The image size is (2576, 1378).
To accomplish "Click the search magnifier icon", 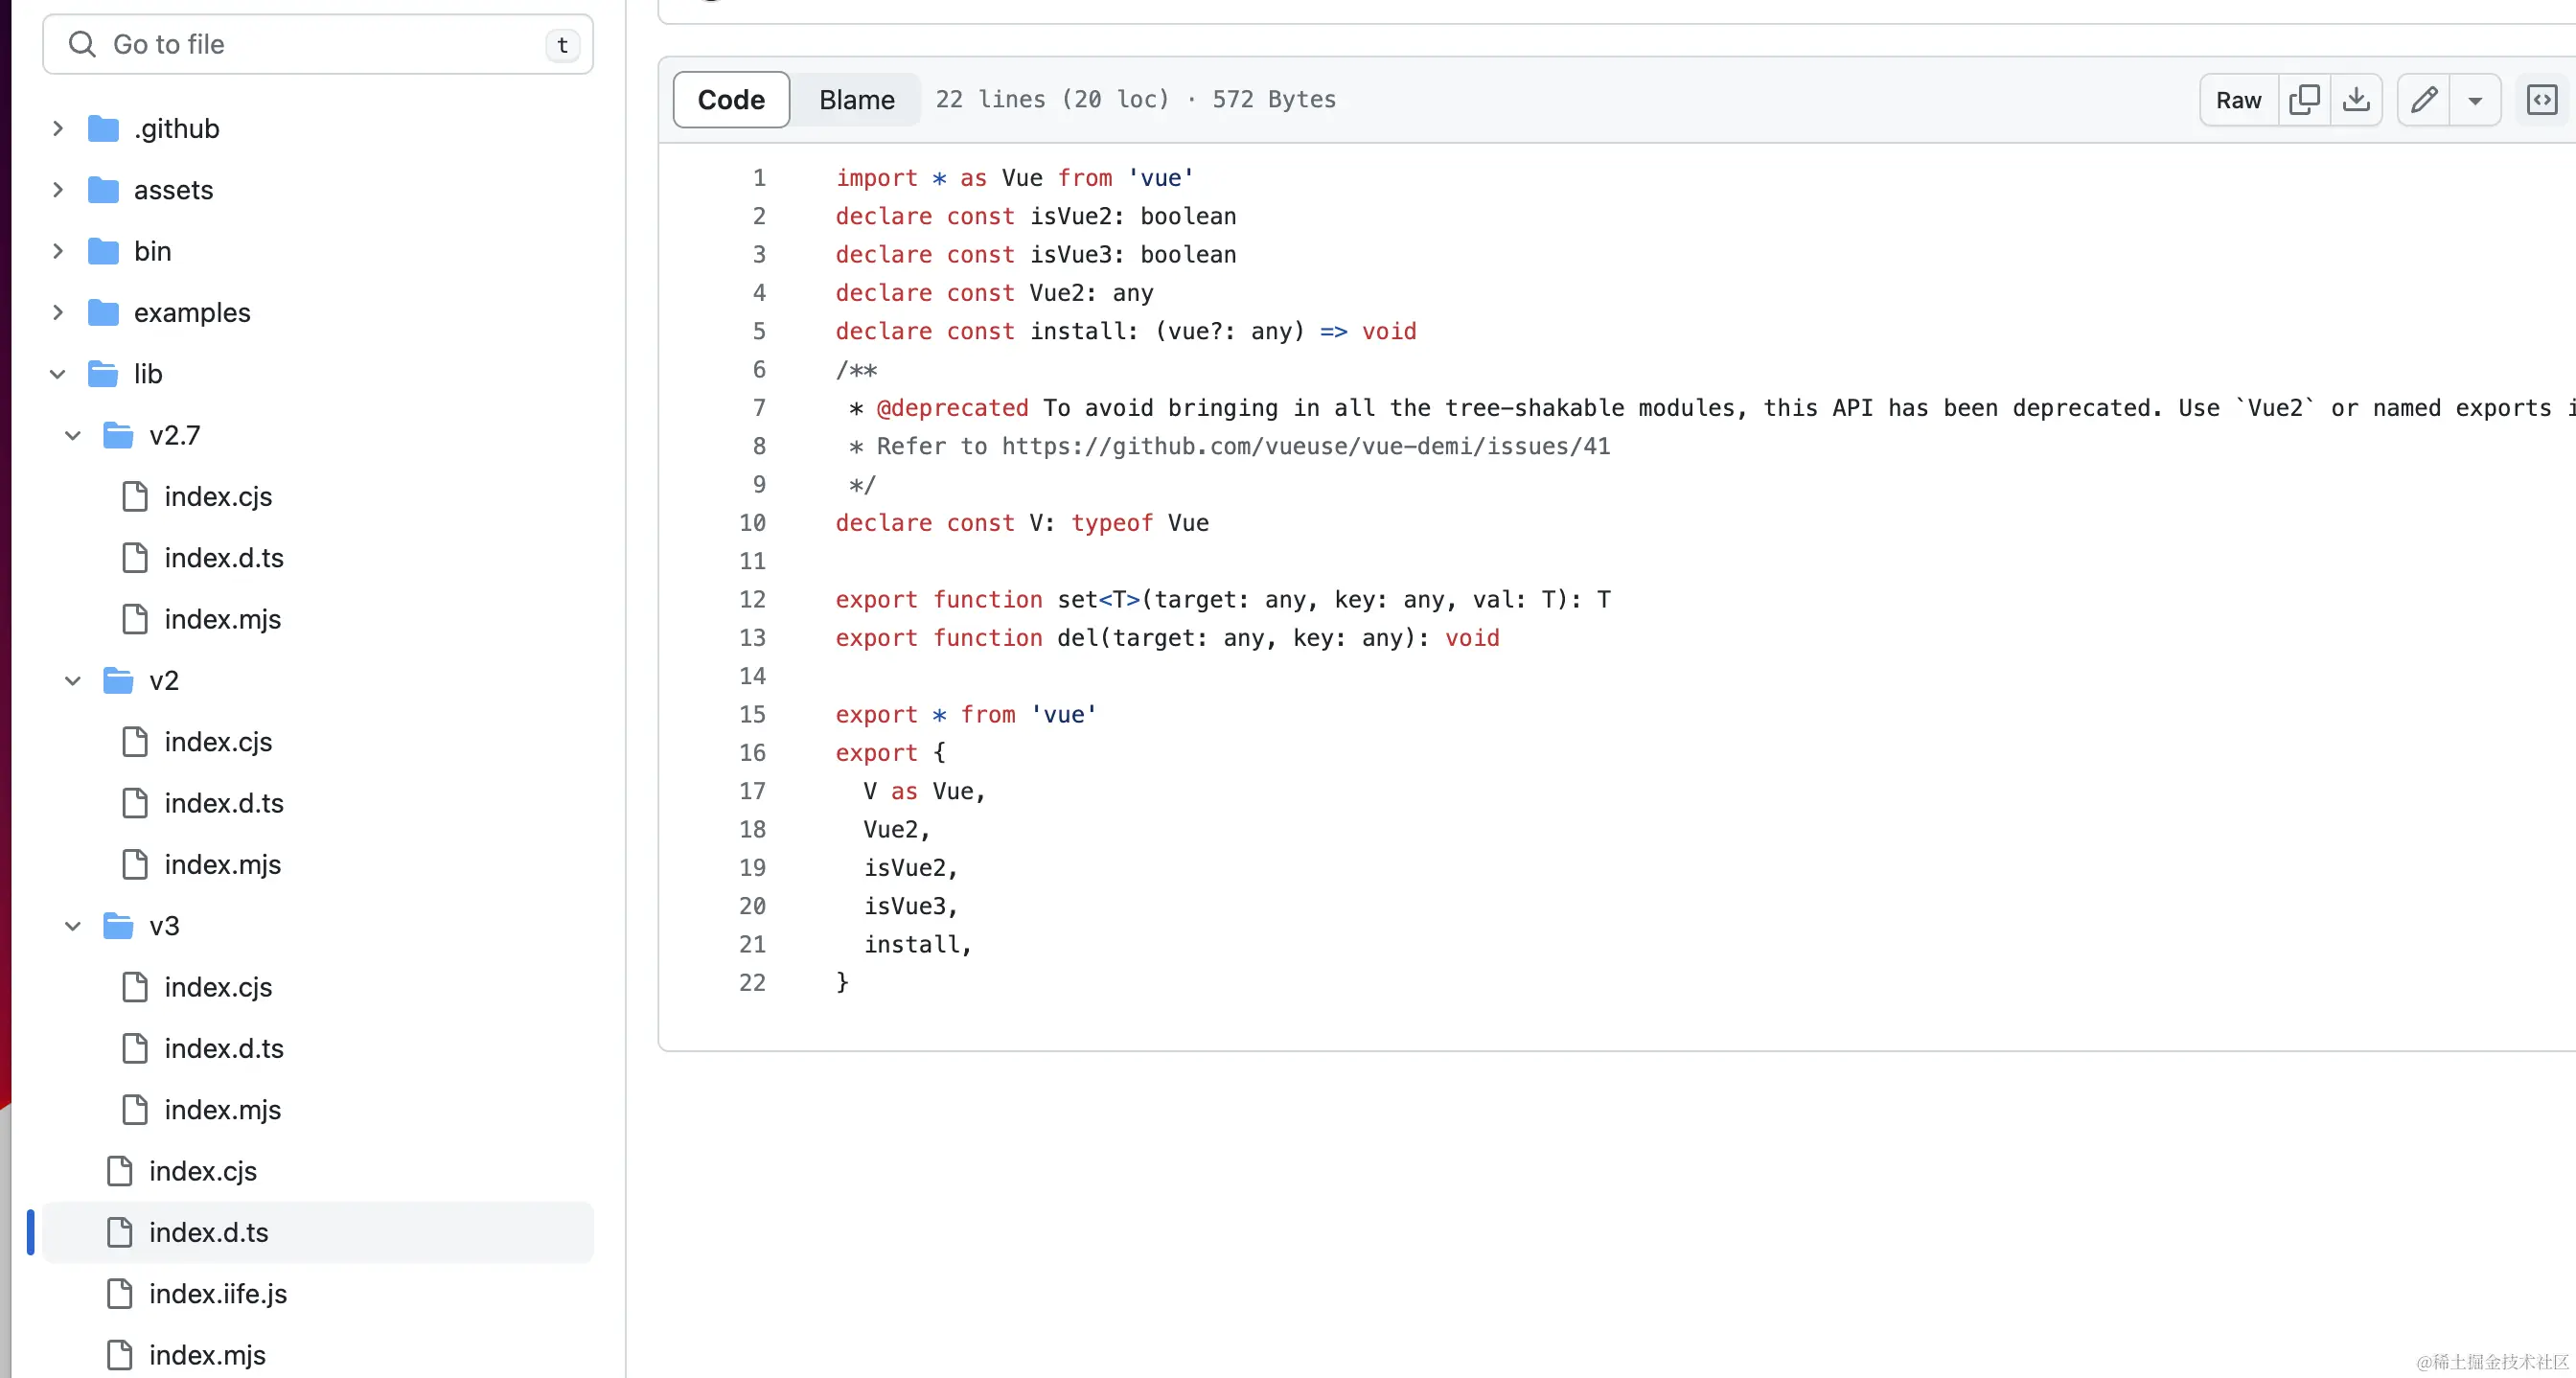I will pyautogui.click(x=81, y=44).
